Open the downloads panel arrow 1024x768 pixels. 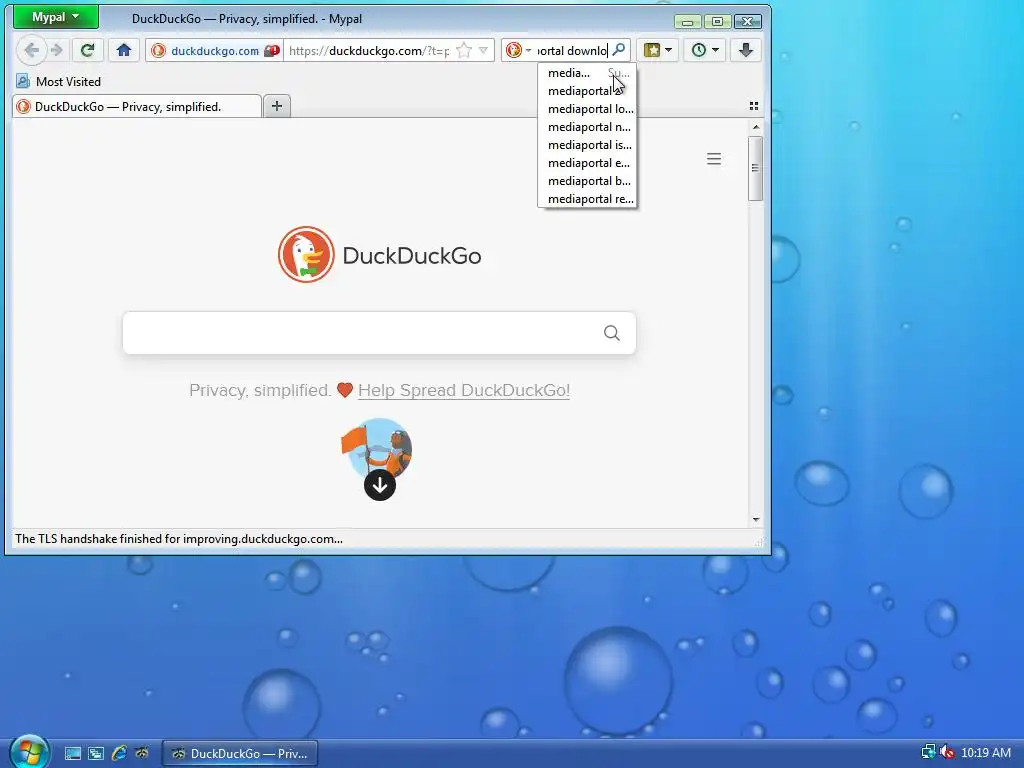[746, 50]
